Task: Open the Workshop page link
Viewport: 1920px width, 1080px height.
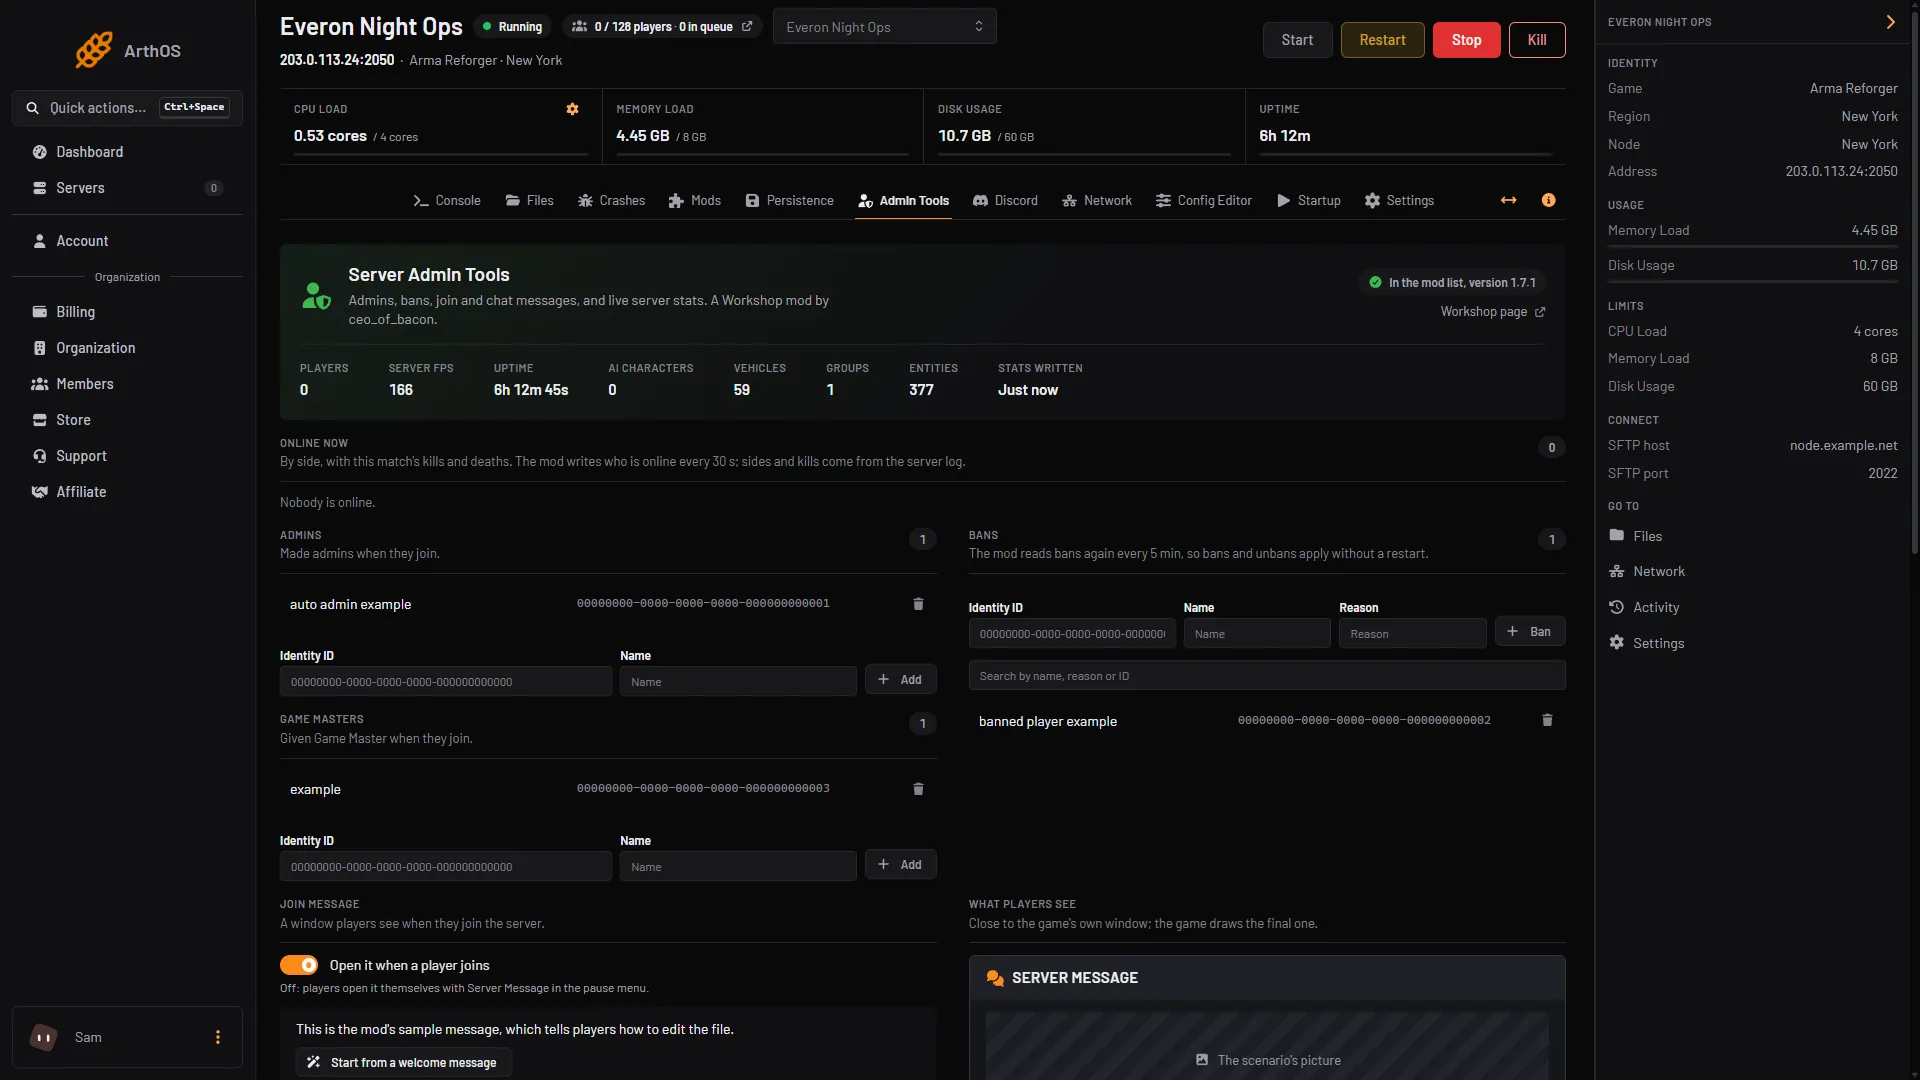Action: click(x=1492, y=312)
